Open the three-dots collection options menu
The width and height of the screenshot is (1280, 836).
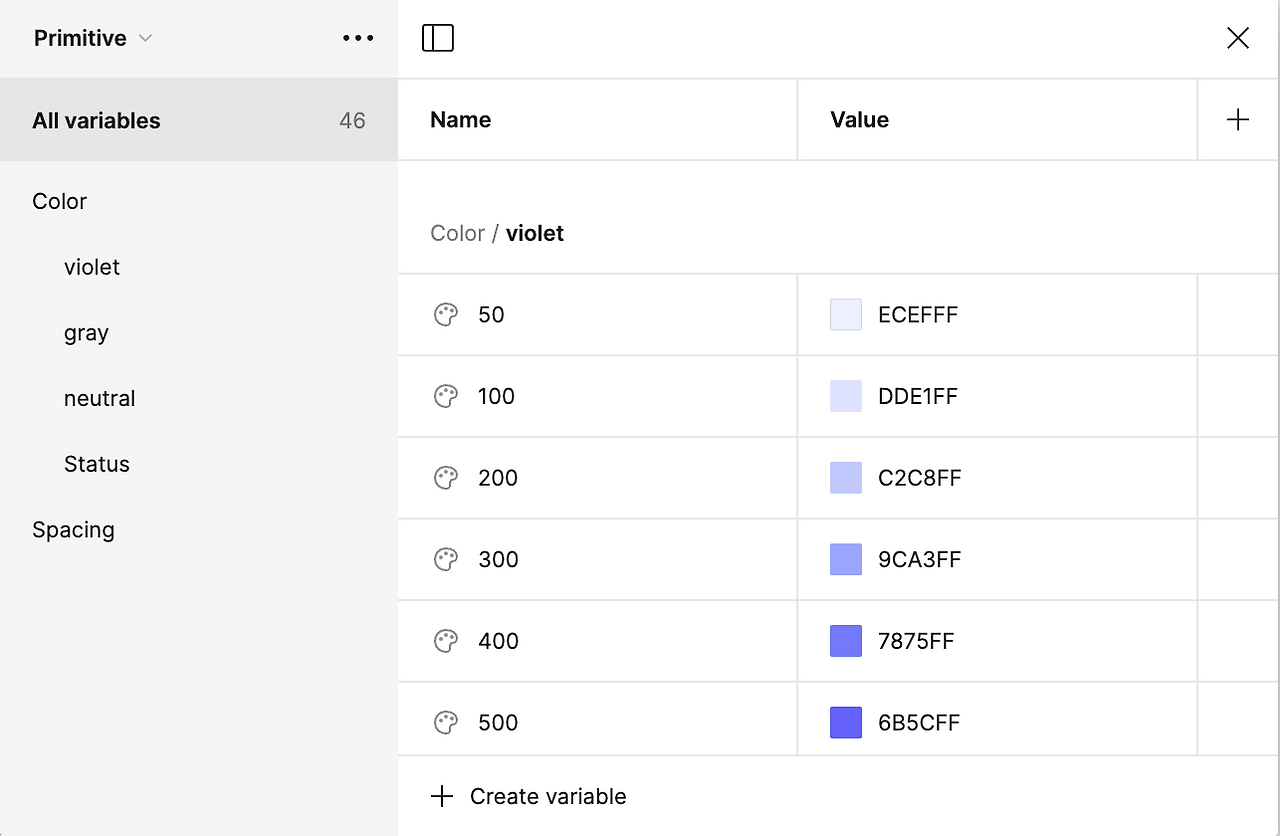pyautogui.click(x=358, y=38)
